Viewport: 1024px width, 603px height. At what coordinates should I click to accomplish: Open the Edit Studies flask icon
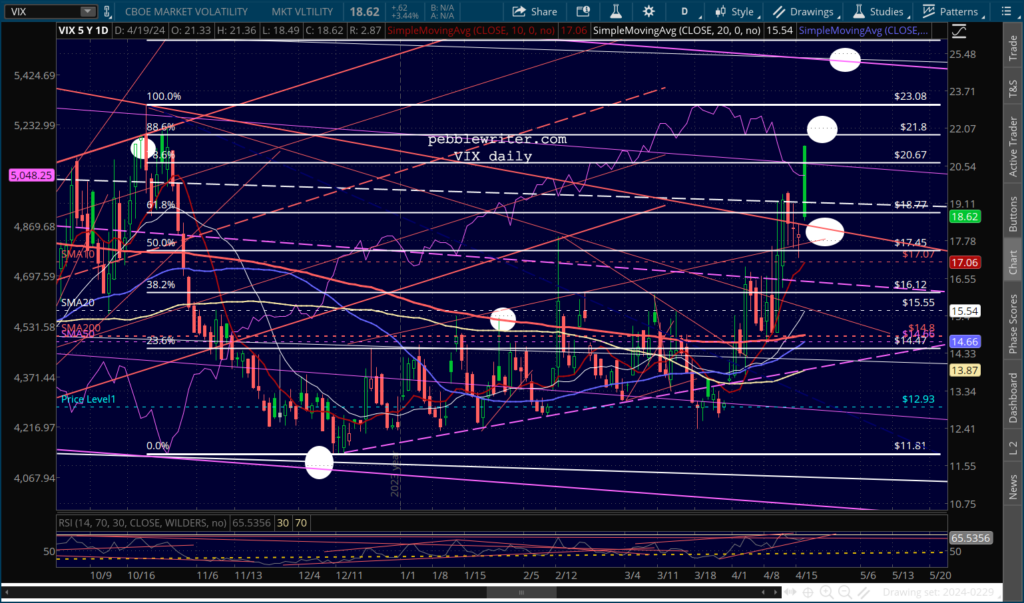(615, 11)
